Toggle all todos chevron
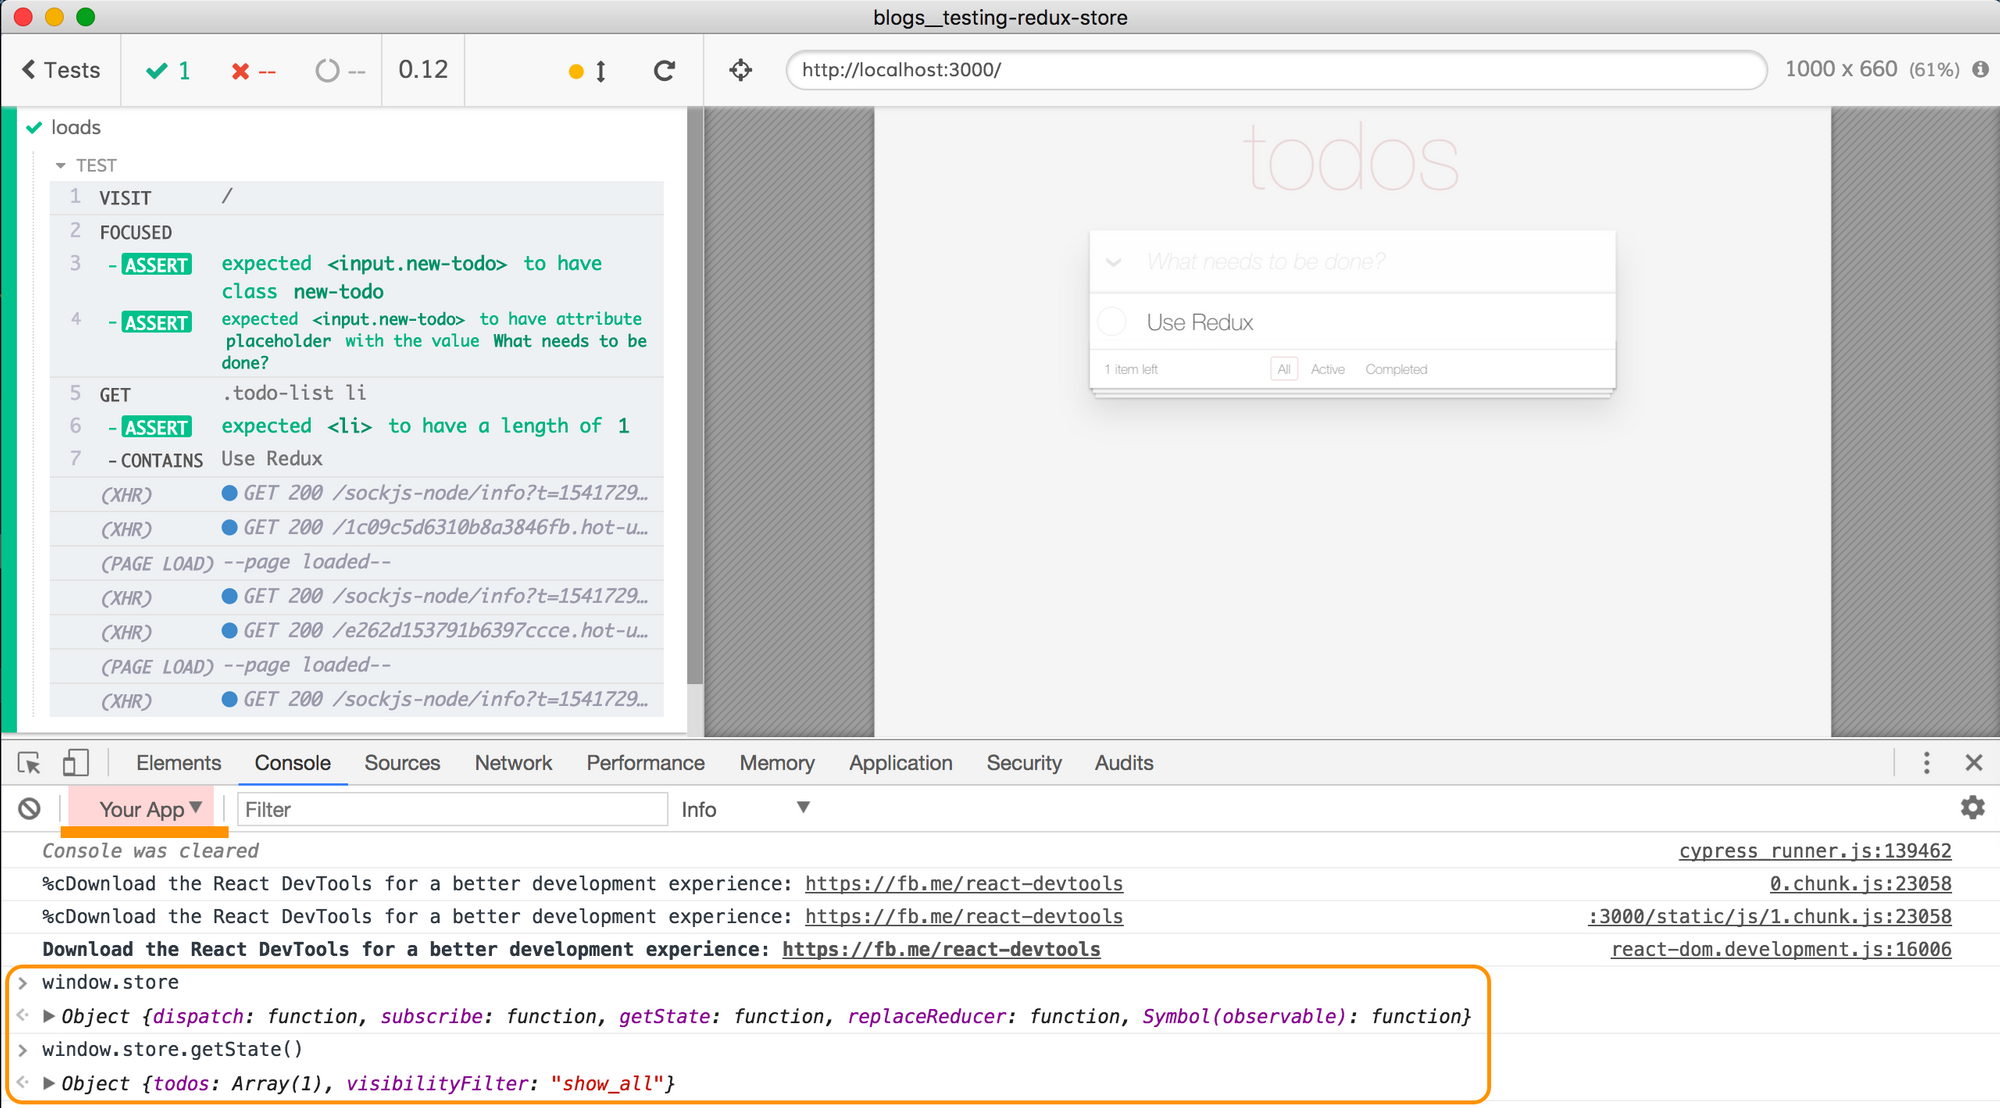The image size is (2000, 1108). click(1113, 262)
